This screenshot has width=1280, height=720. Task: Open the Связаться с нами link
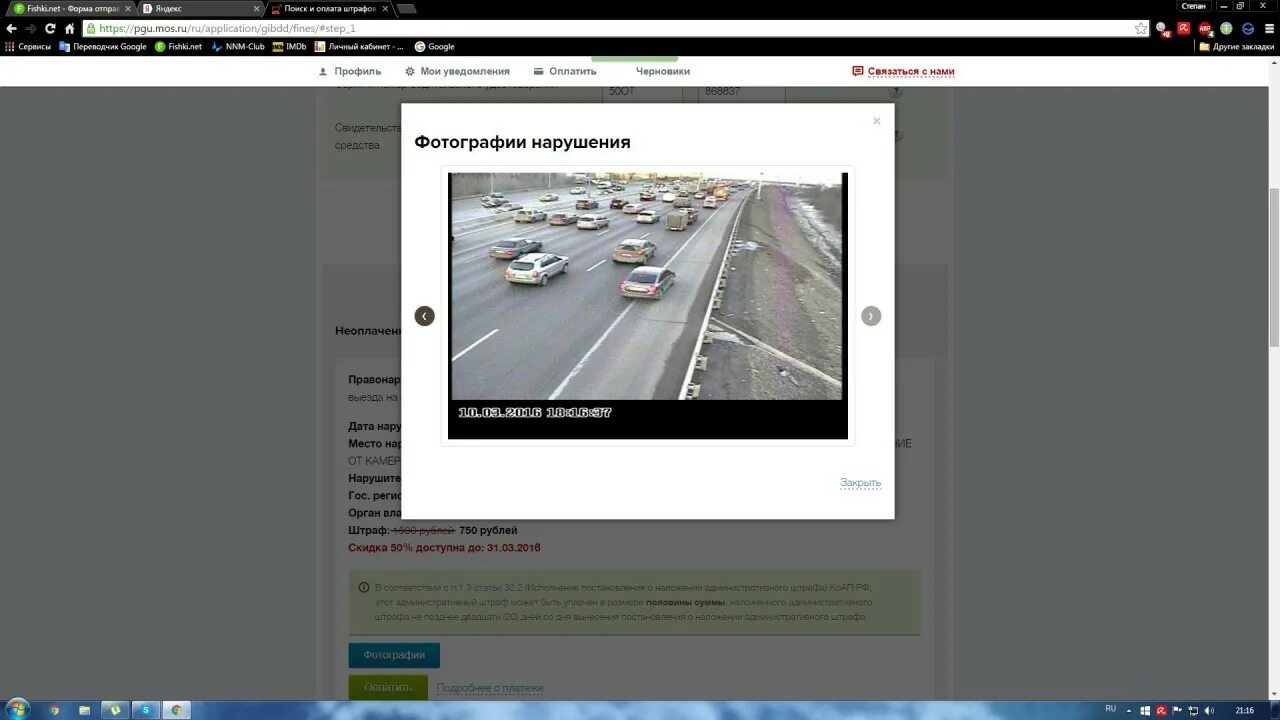click(909, 71)
